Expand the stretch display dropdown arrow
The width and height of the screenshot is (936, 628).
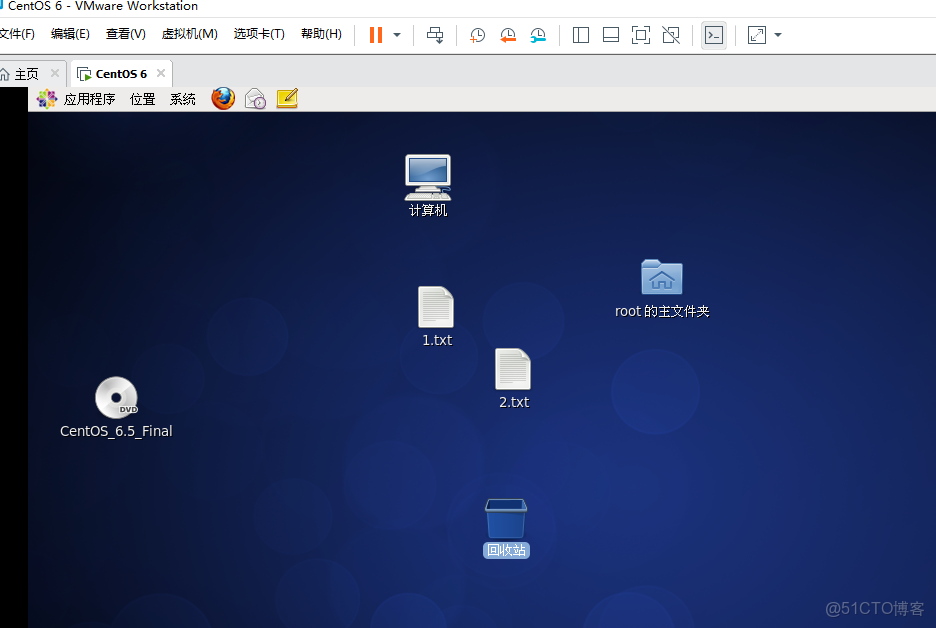778,35
